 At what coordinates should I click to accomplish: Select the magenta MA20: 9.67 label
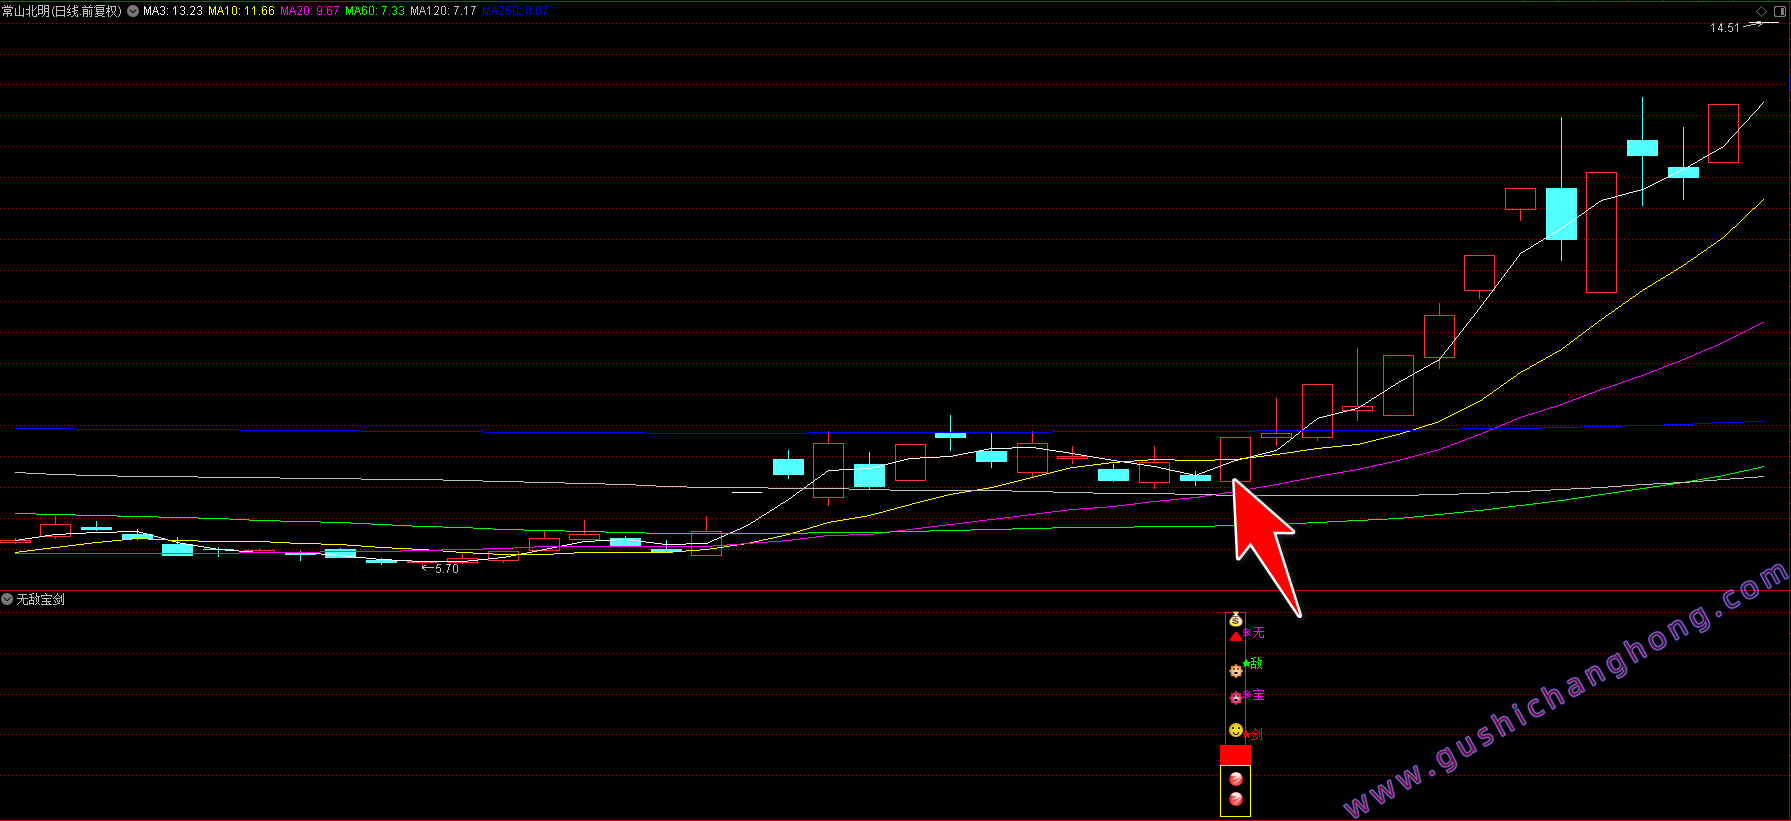coord(310,11)
